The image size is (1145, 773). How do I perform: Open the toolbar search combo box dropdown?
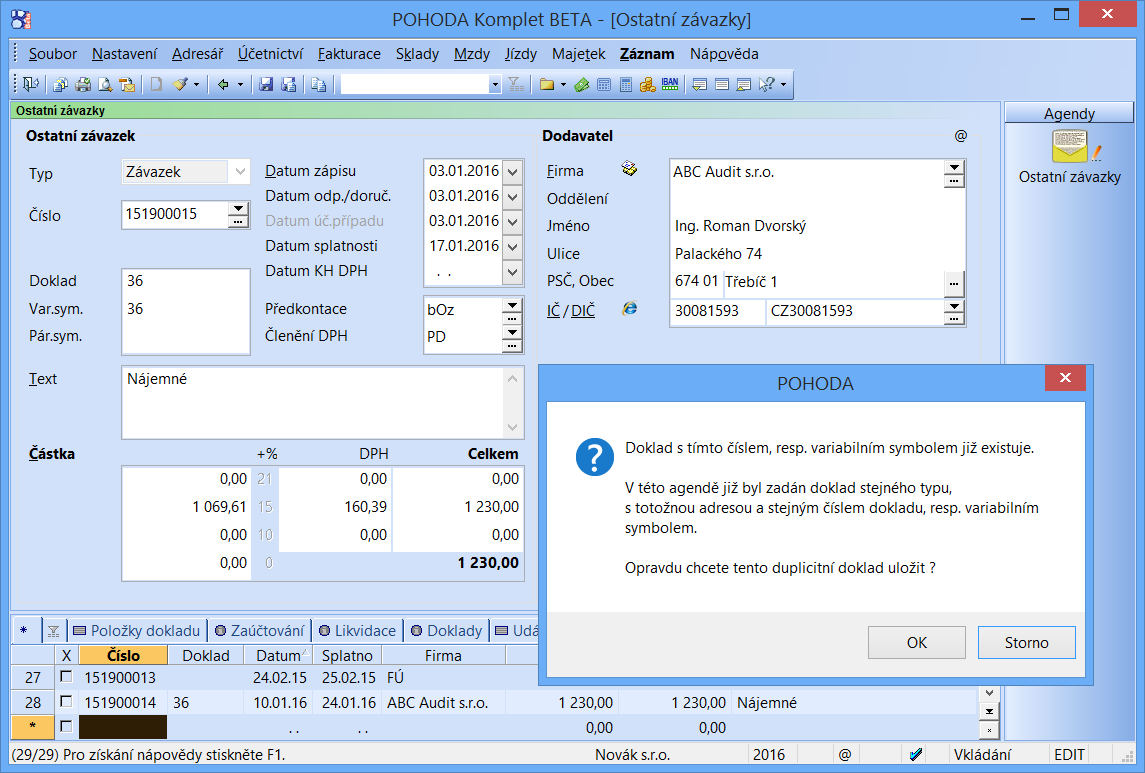coord(494,85)
